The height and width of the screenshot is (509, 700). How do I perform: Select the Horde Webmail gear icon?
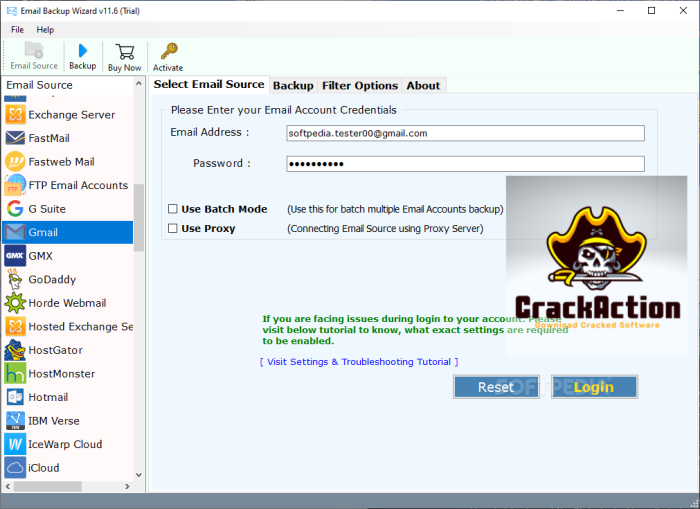[x=15, y=303]
